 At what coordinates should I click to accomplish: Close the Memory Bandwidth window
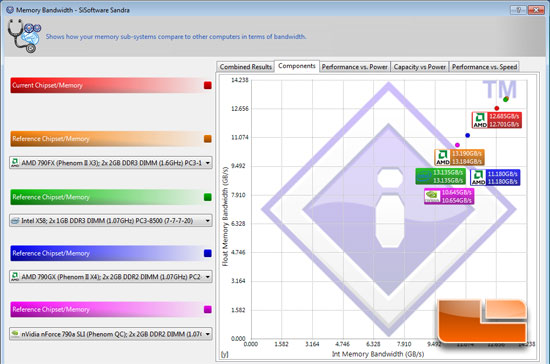[x=536, y=10]
